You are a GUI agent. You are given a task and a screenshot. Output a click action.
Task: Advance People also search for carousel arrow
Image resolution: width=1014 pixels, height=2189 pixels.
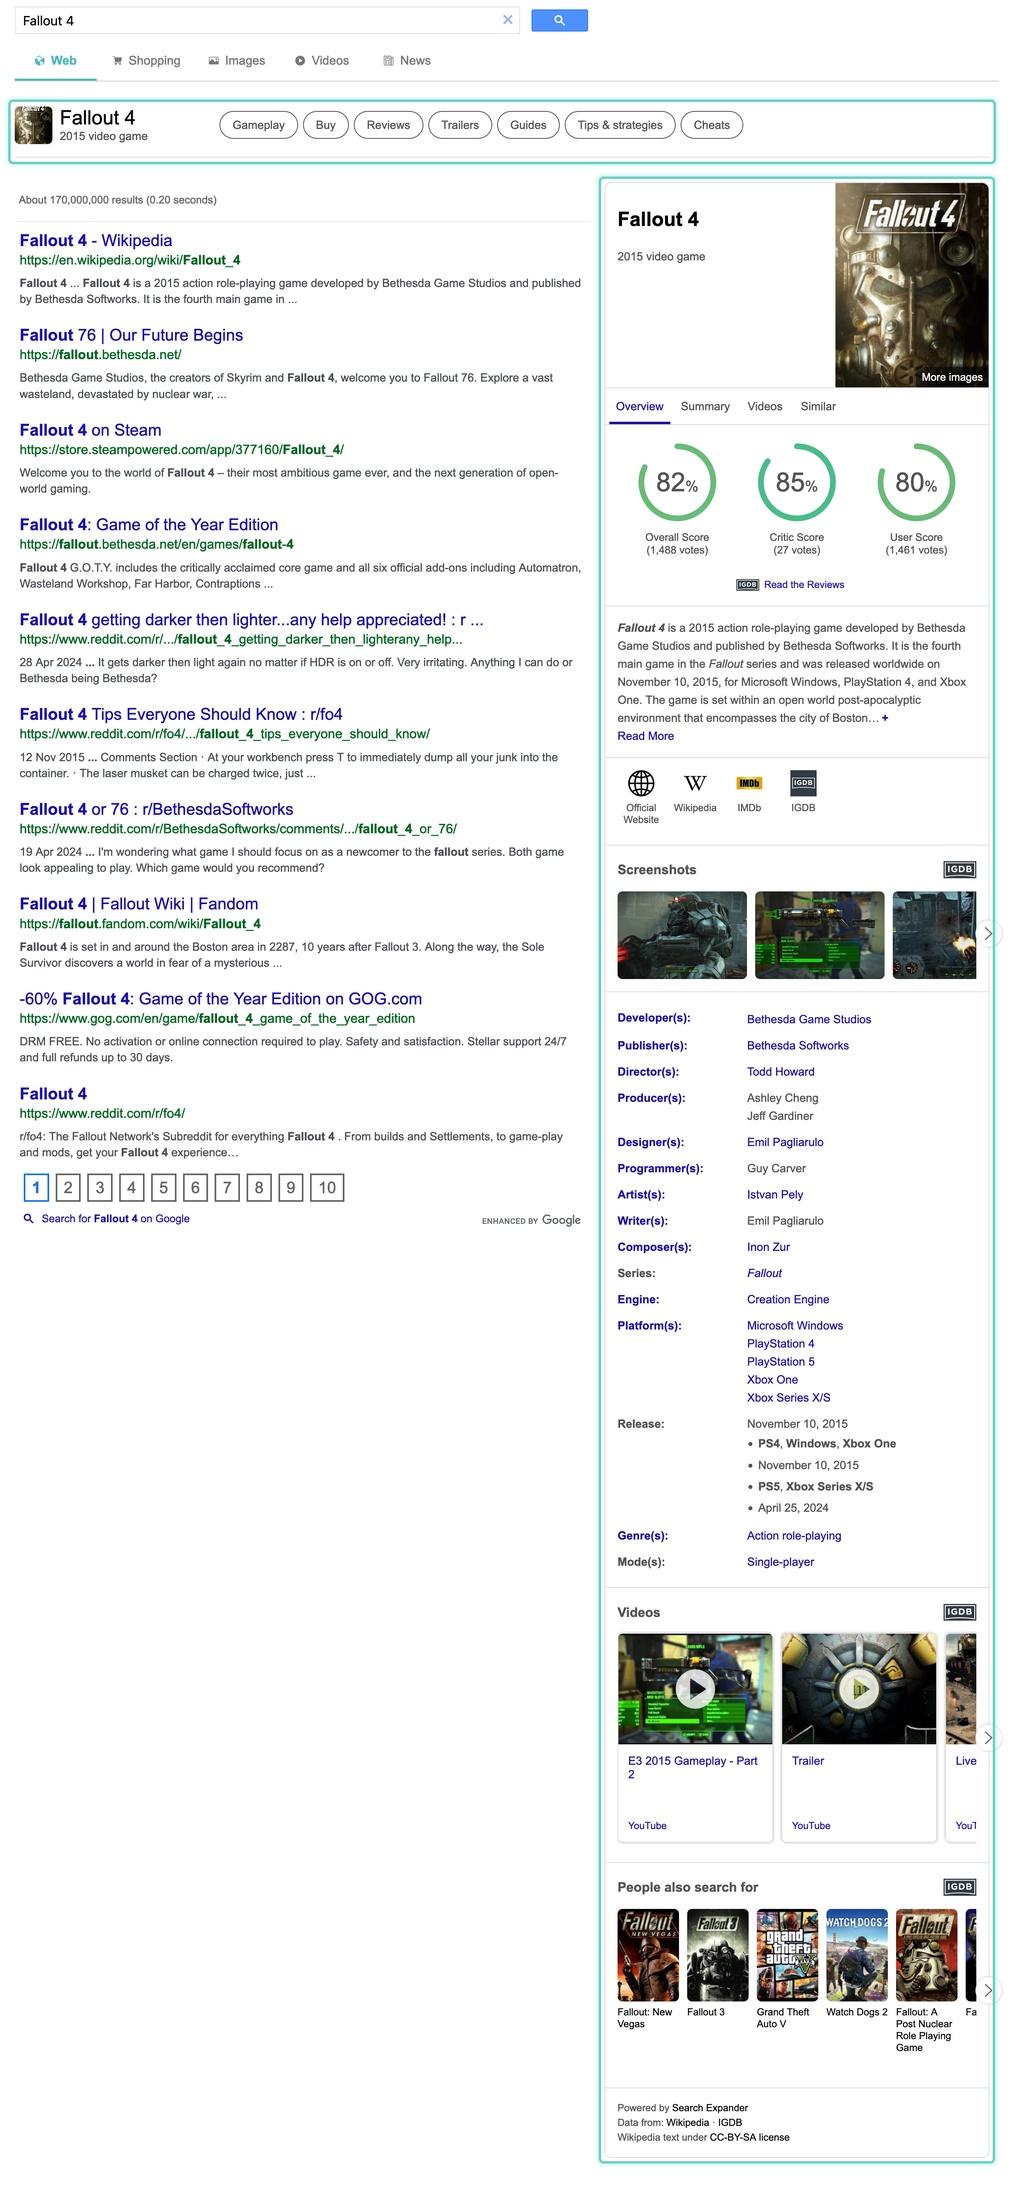(x=987, y=1990)
